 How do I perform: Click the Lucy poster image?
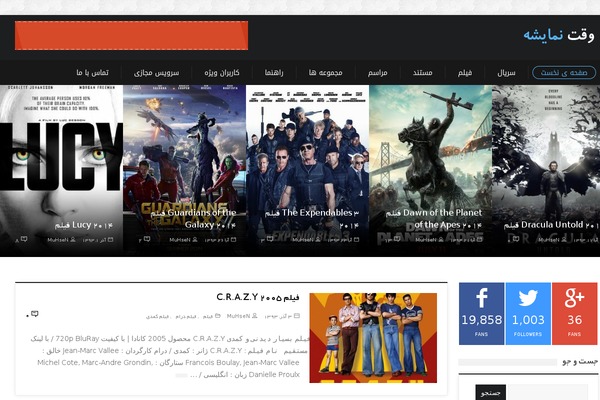(x=61, y=171)
